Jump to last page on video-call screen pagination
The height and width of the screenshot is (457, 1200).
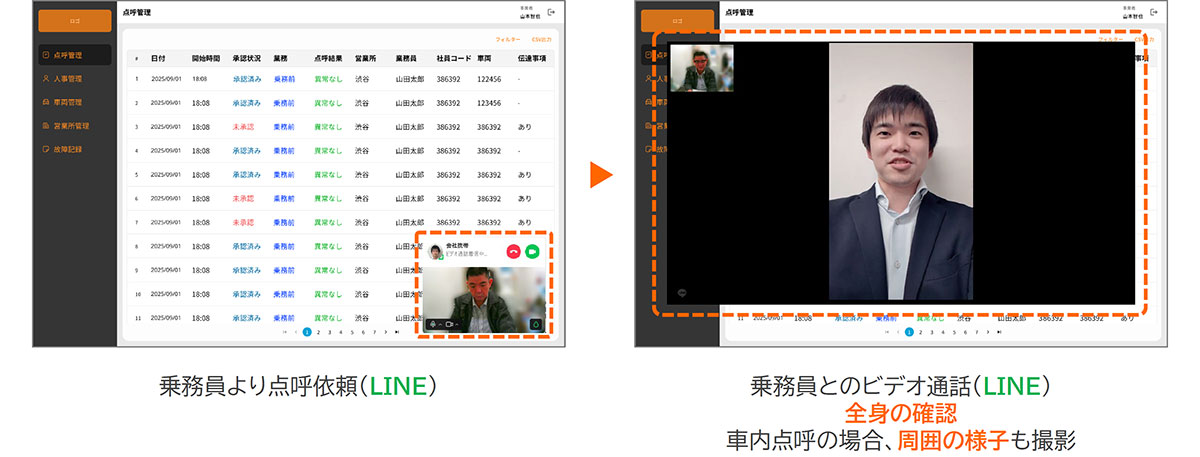999,331
